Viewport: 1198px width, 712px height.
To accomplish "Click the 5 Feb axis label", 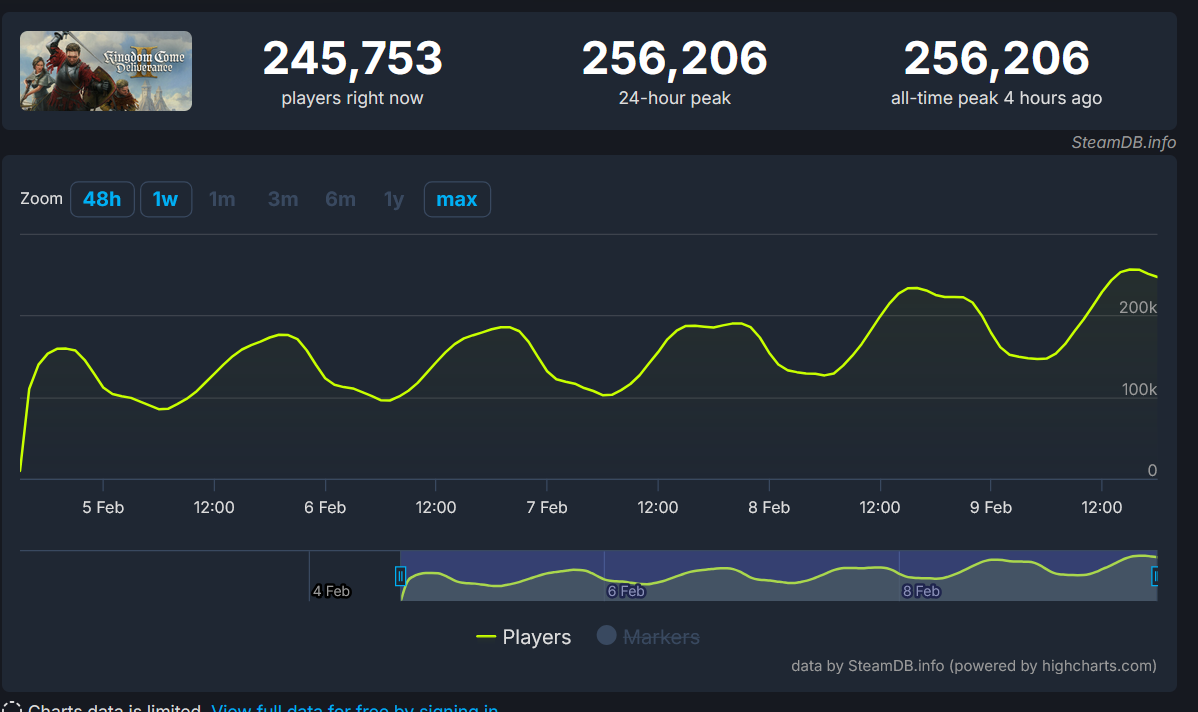I will tap(103, 507).
